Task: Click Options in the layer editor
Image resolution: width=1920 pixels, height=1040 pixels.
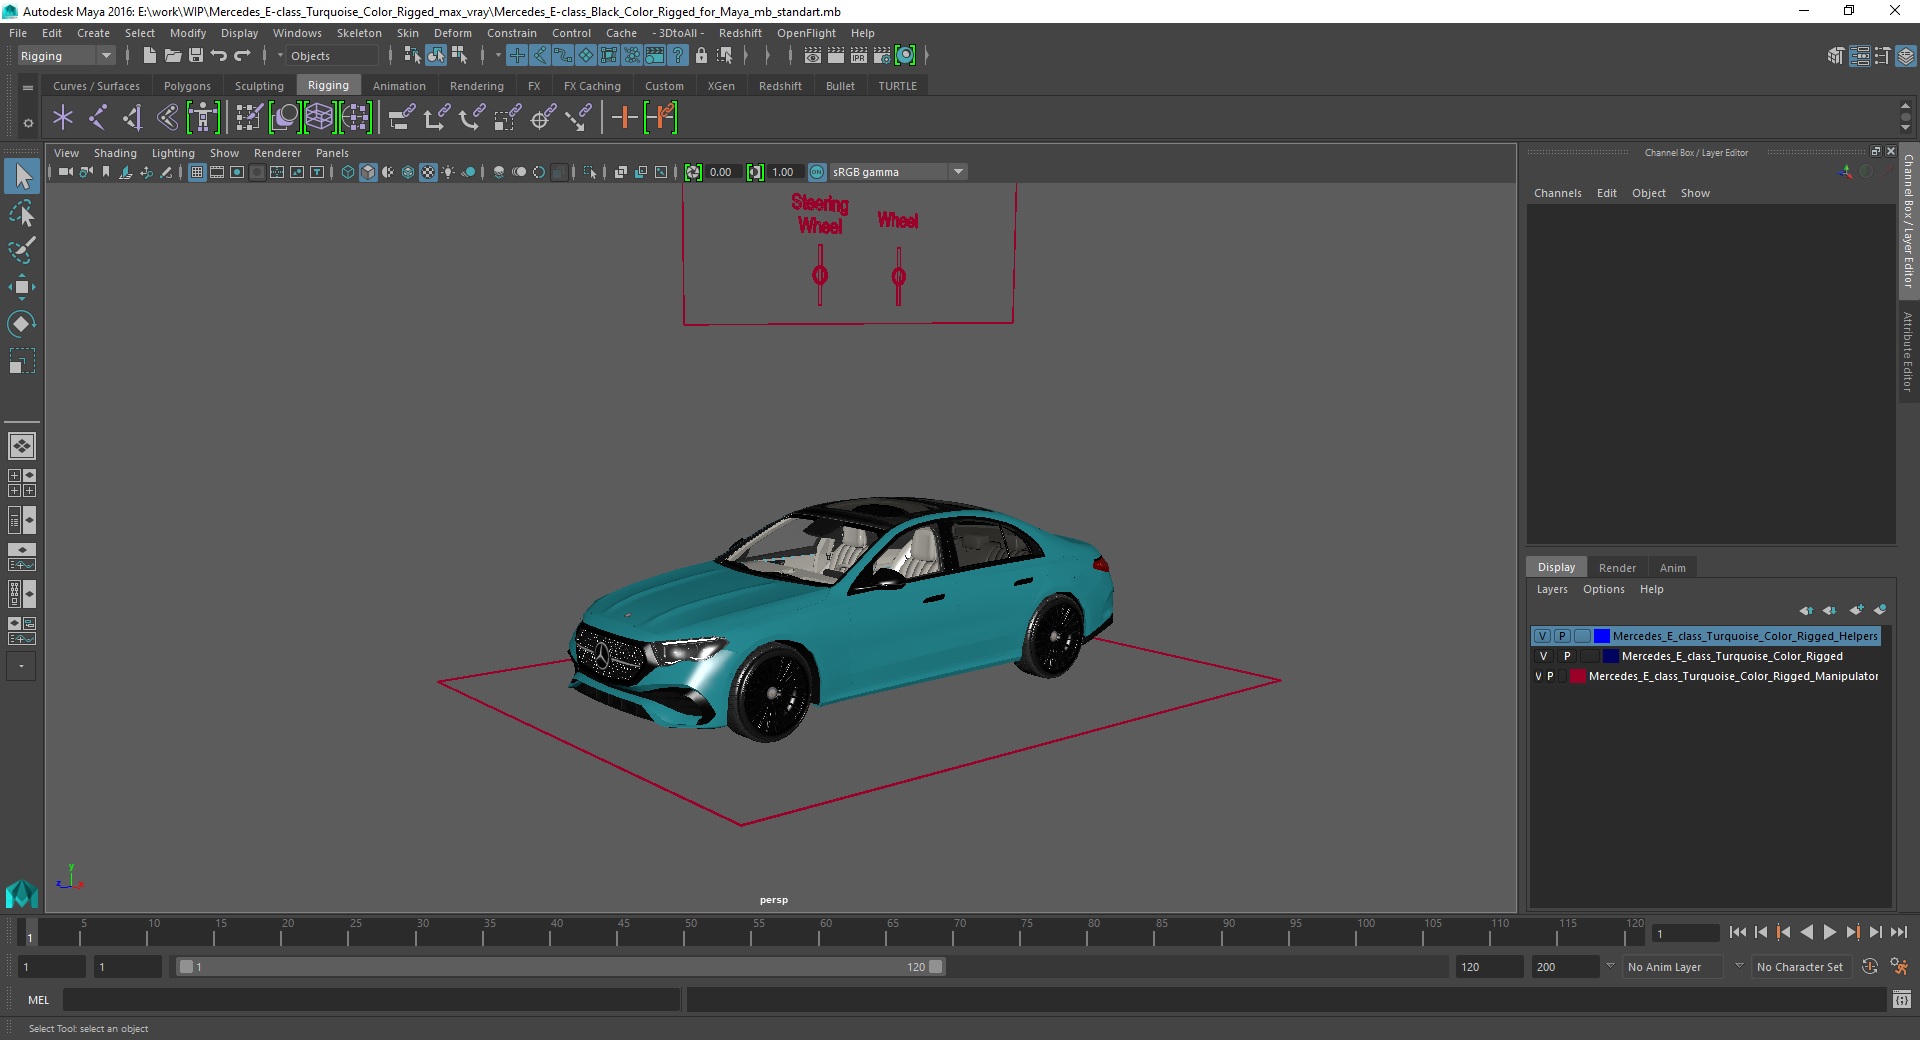Action: (x=1603, y=589)
